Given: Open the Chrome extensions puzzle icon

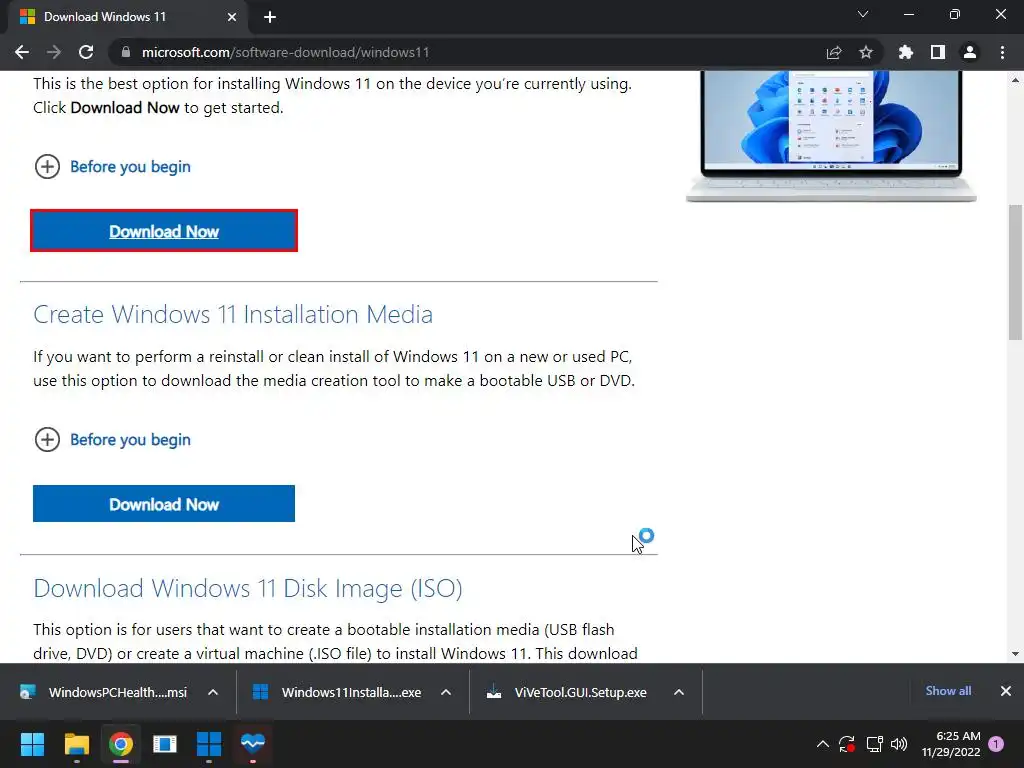Looking at the screenshot, I should click(906, 52).
